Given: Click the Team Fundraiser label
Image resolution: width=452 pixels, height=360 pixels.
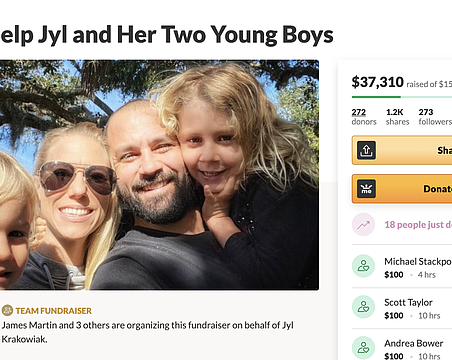Looking at the screenshot, I should (54, 311).
